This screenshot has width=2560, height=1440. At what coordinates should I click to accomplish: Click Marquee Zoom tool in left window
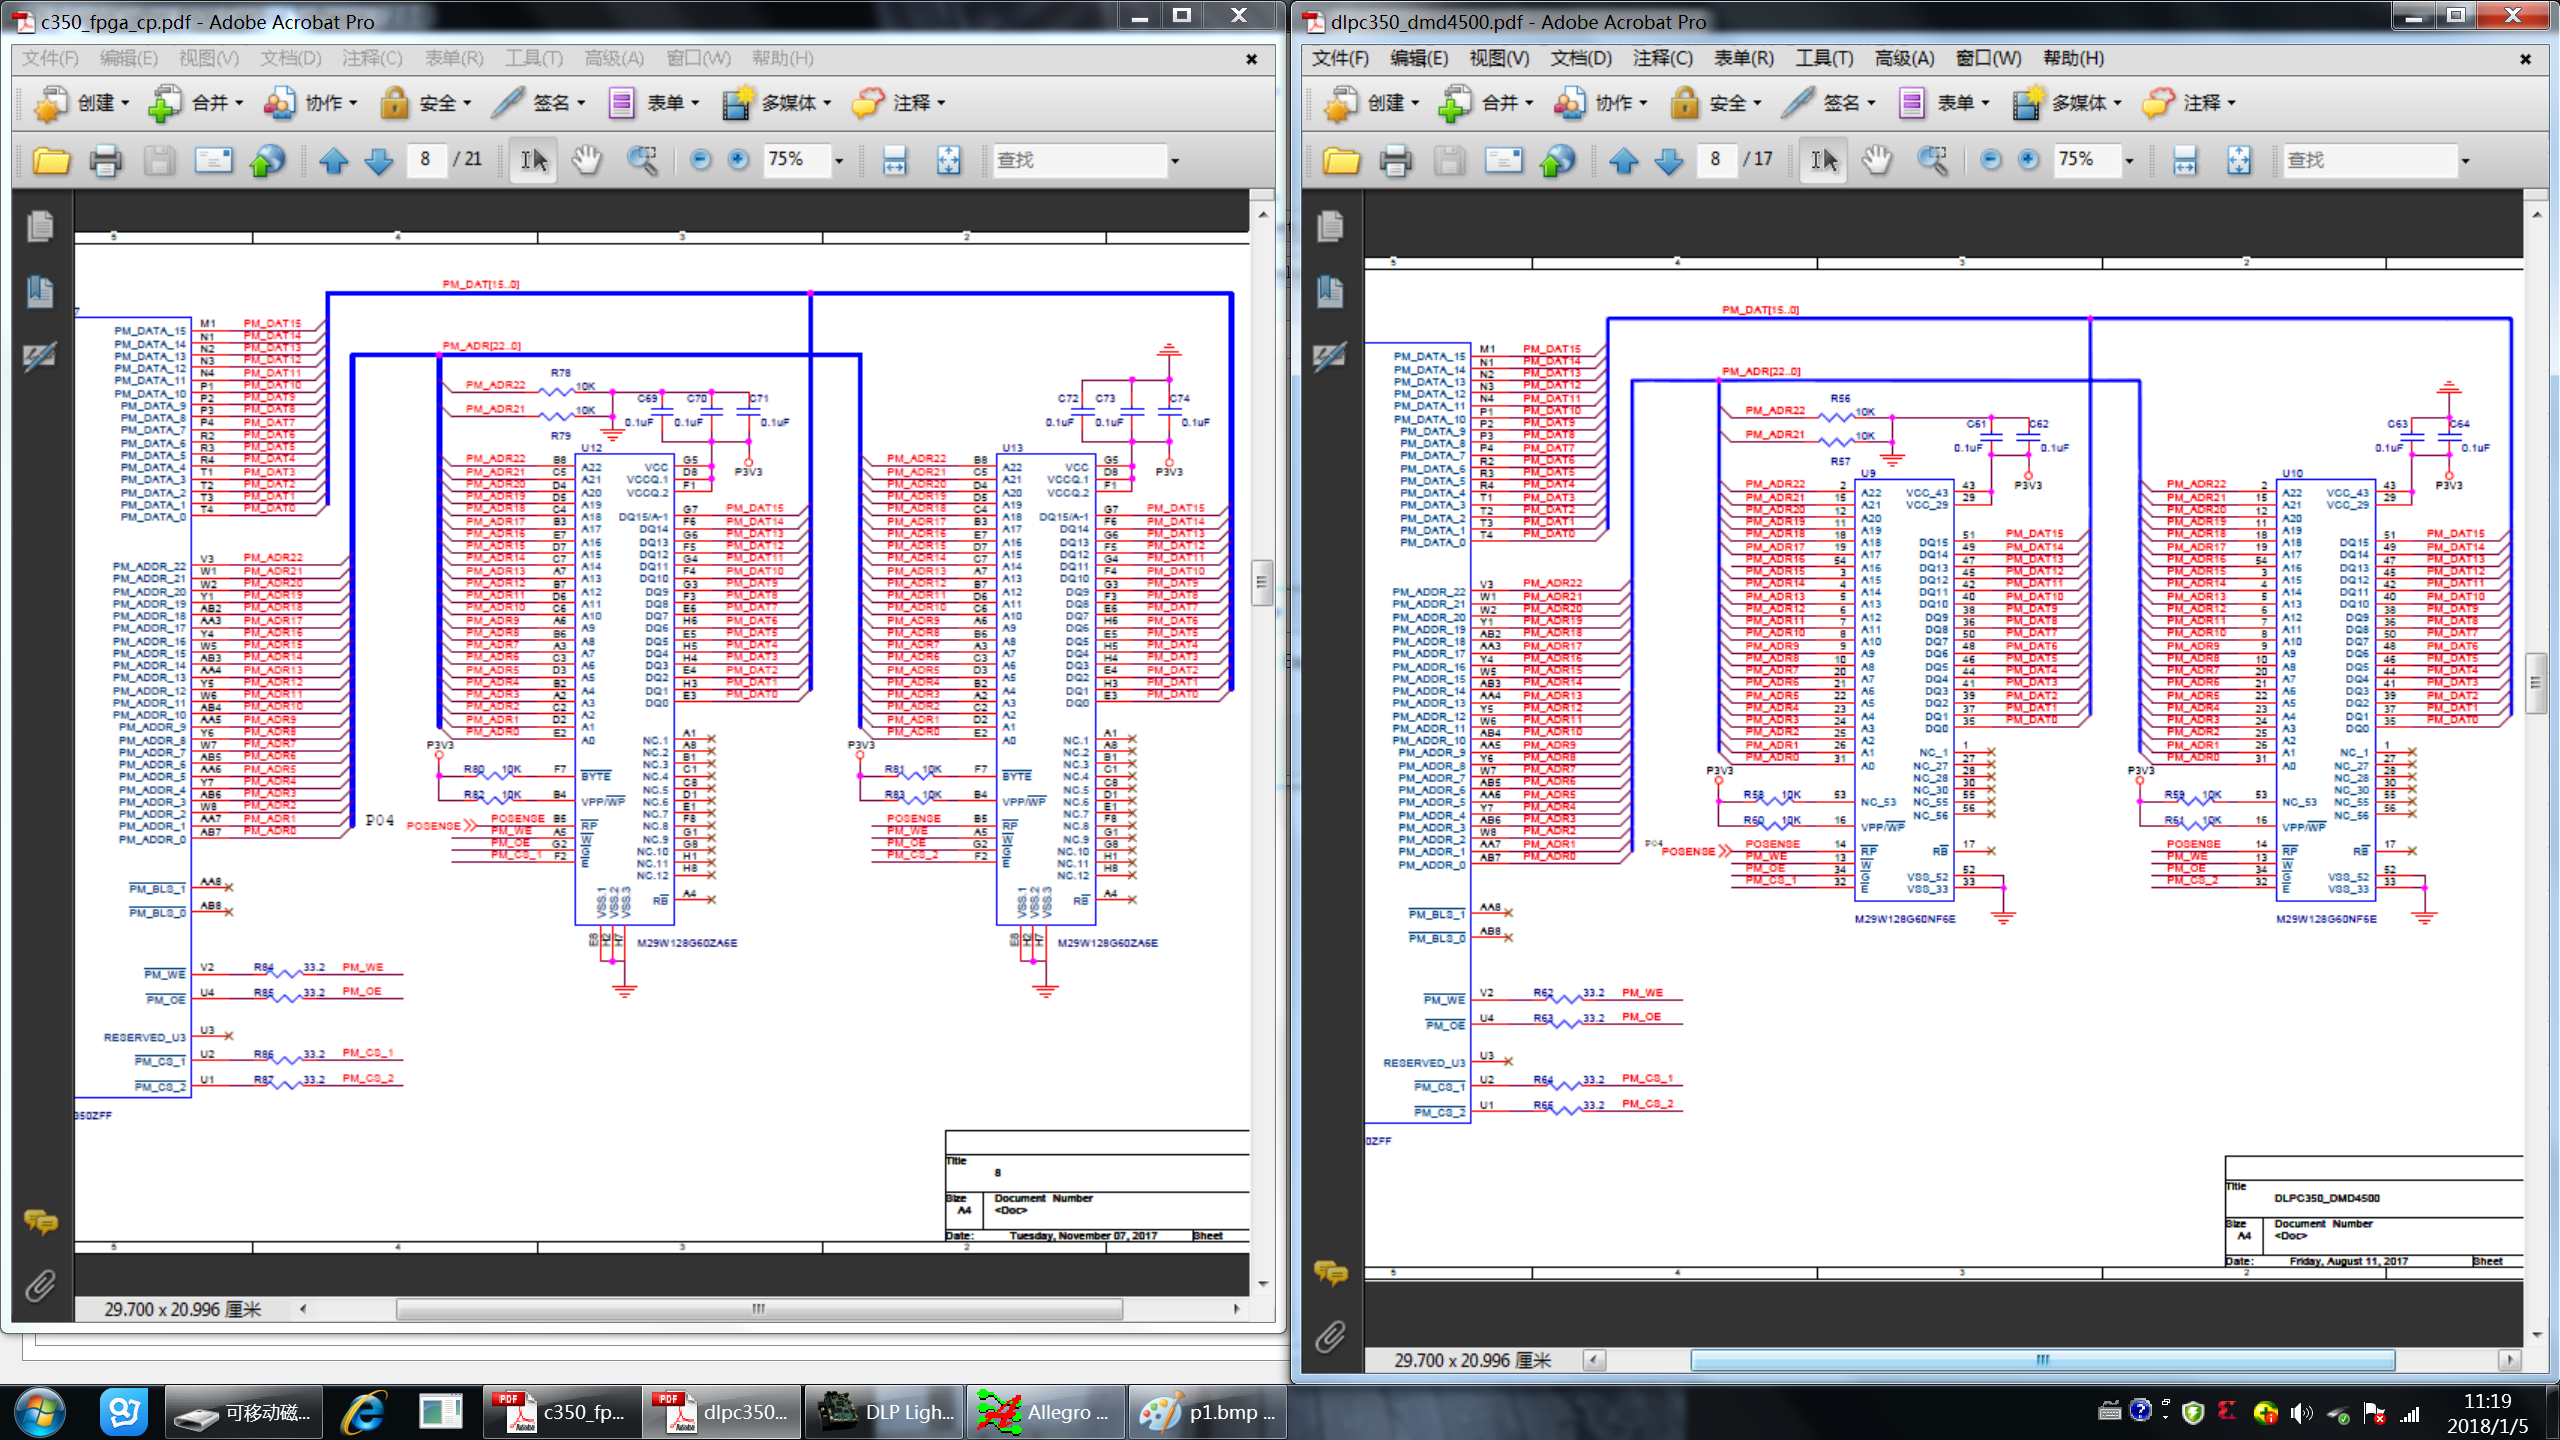[x=642, y=160]
